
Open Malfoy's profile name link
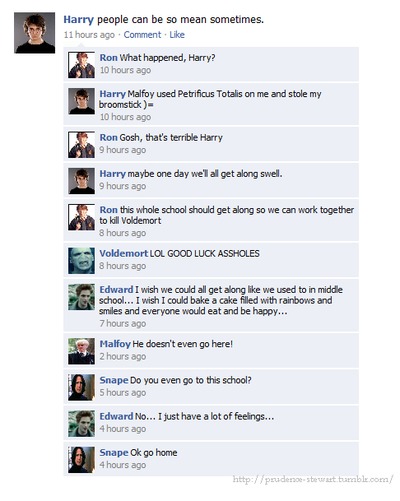[x=115, y=344]
